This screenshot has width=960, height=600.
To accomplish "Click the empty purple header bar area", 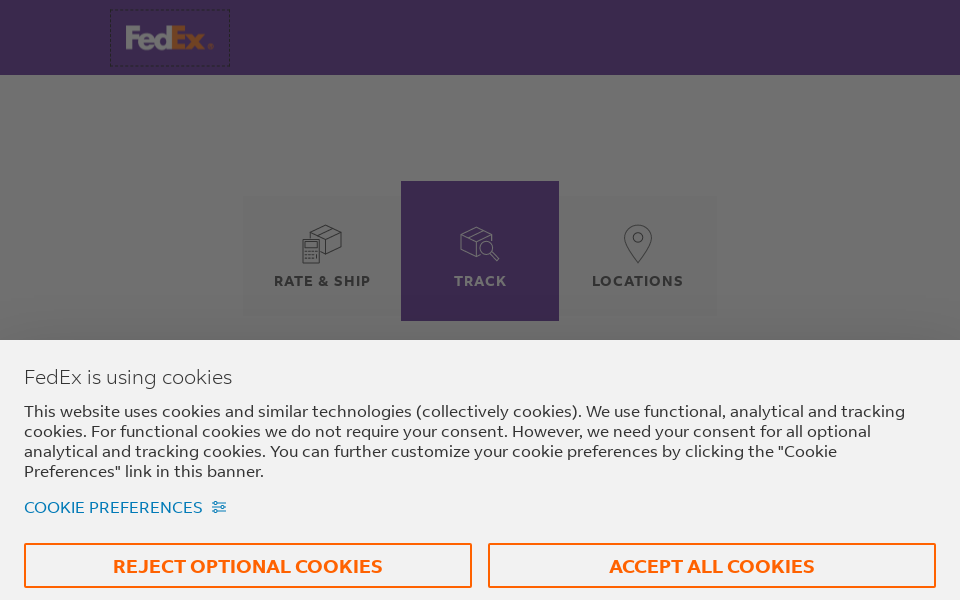I will (x=600, y=38).
